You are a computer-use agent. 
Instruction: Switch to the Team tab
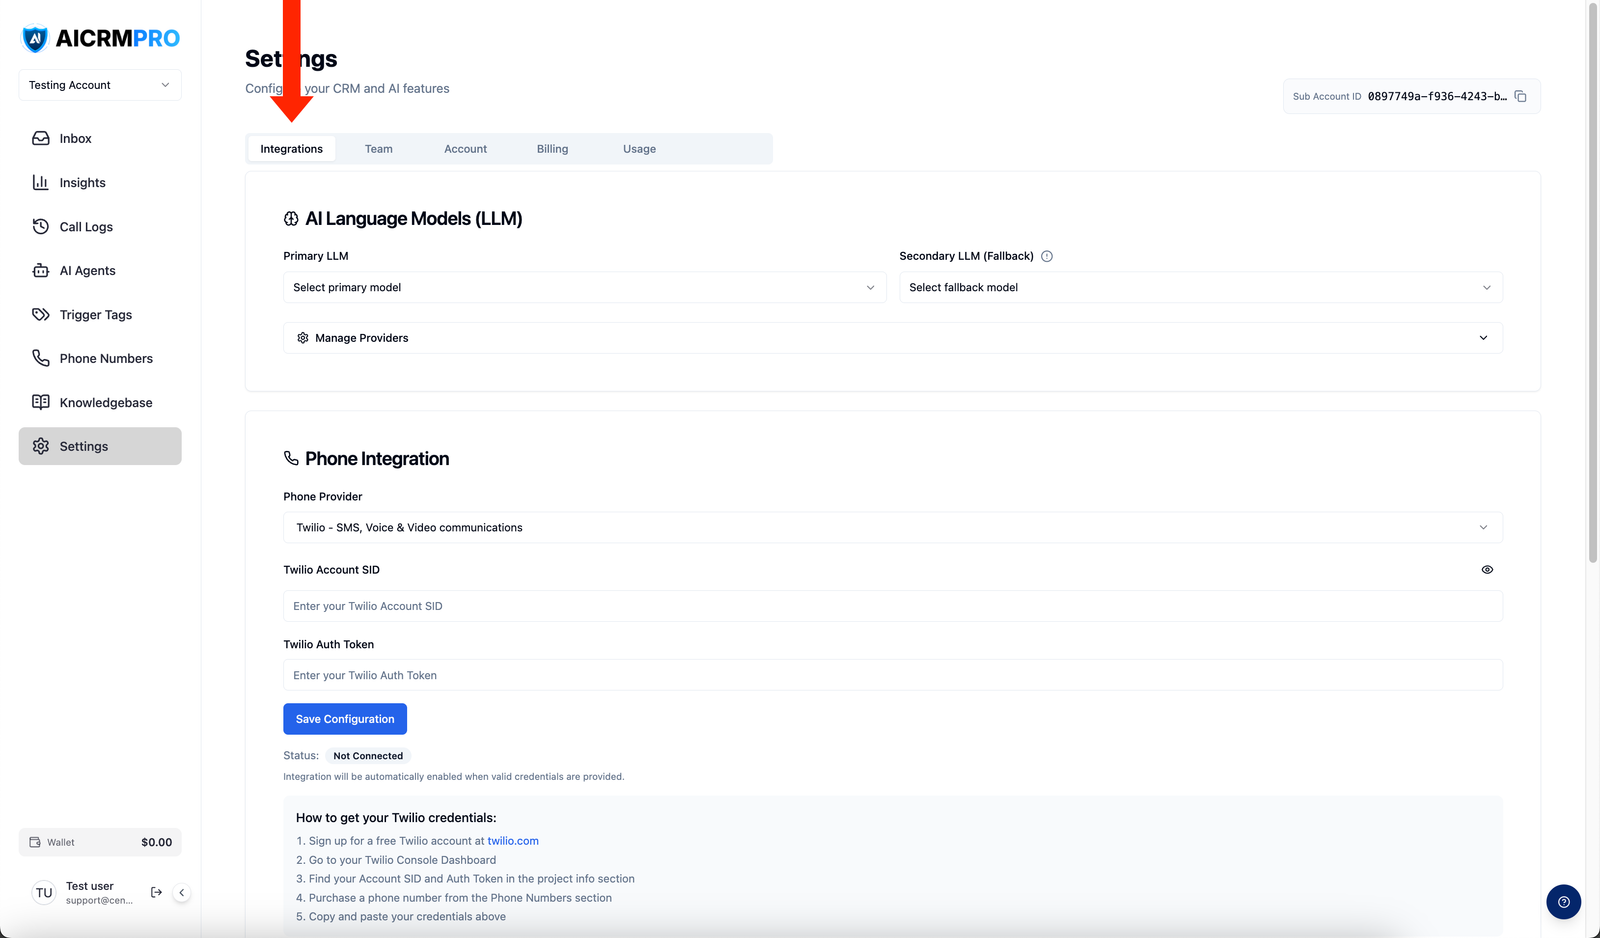coord(378,149)
